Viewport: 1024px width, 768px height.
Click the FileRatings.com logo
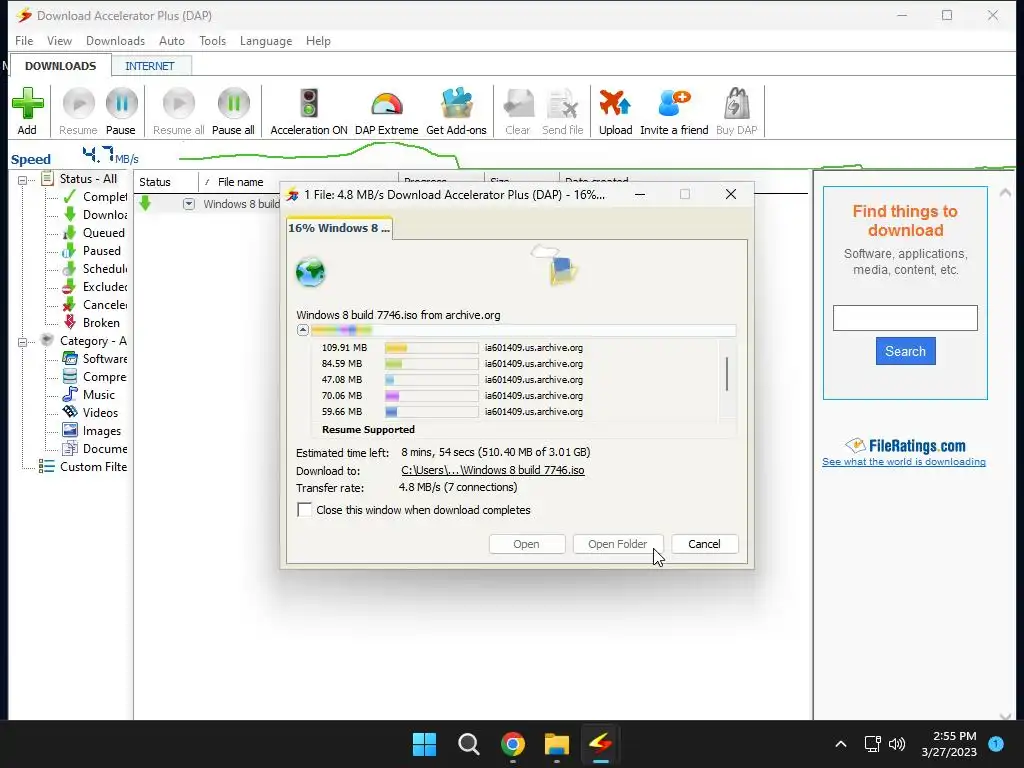[x=904, y=446]
